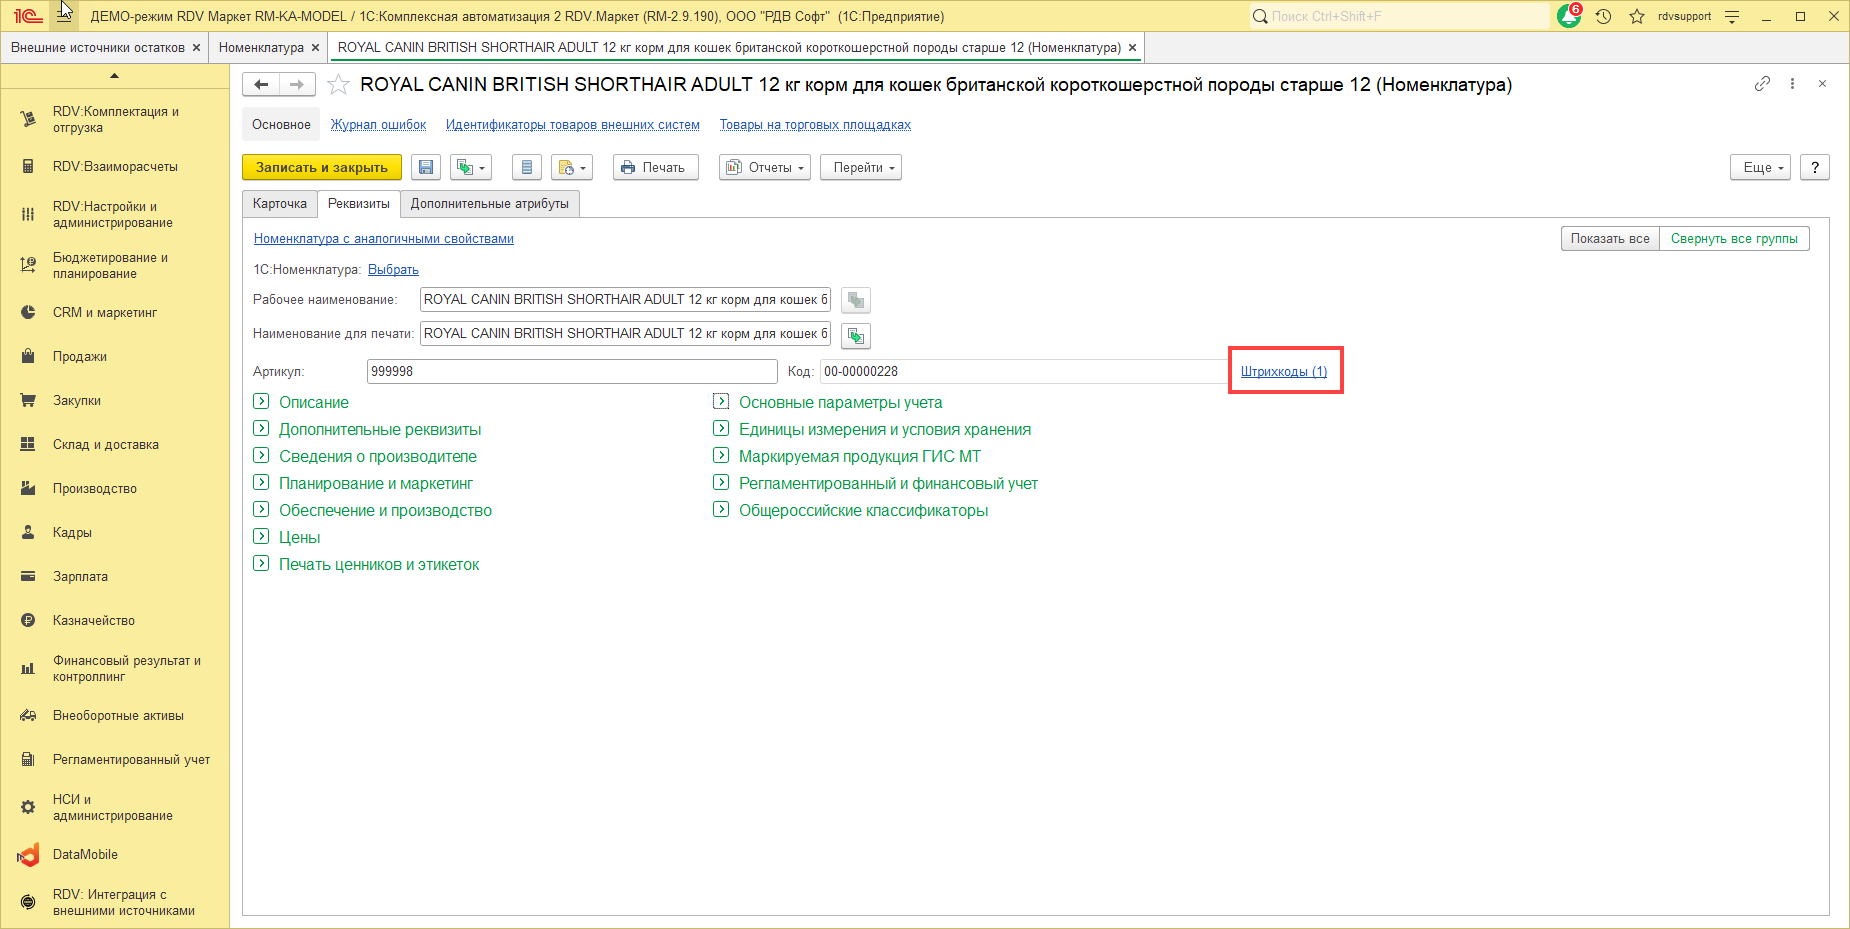Click Записать и закрыть button
1850x929 pixels.
(322, 167)
